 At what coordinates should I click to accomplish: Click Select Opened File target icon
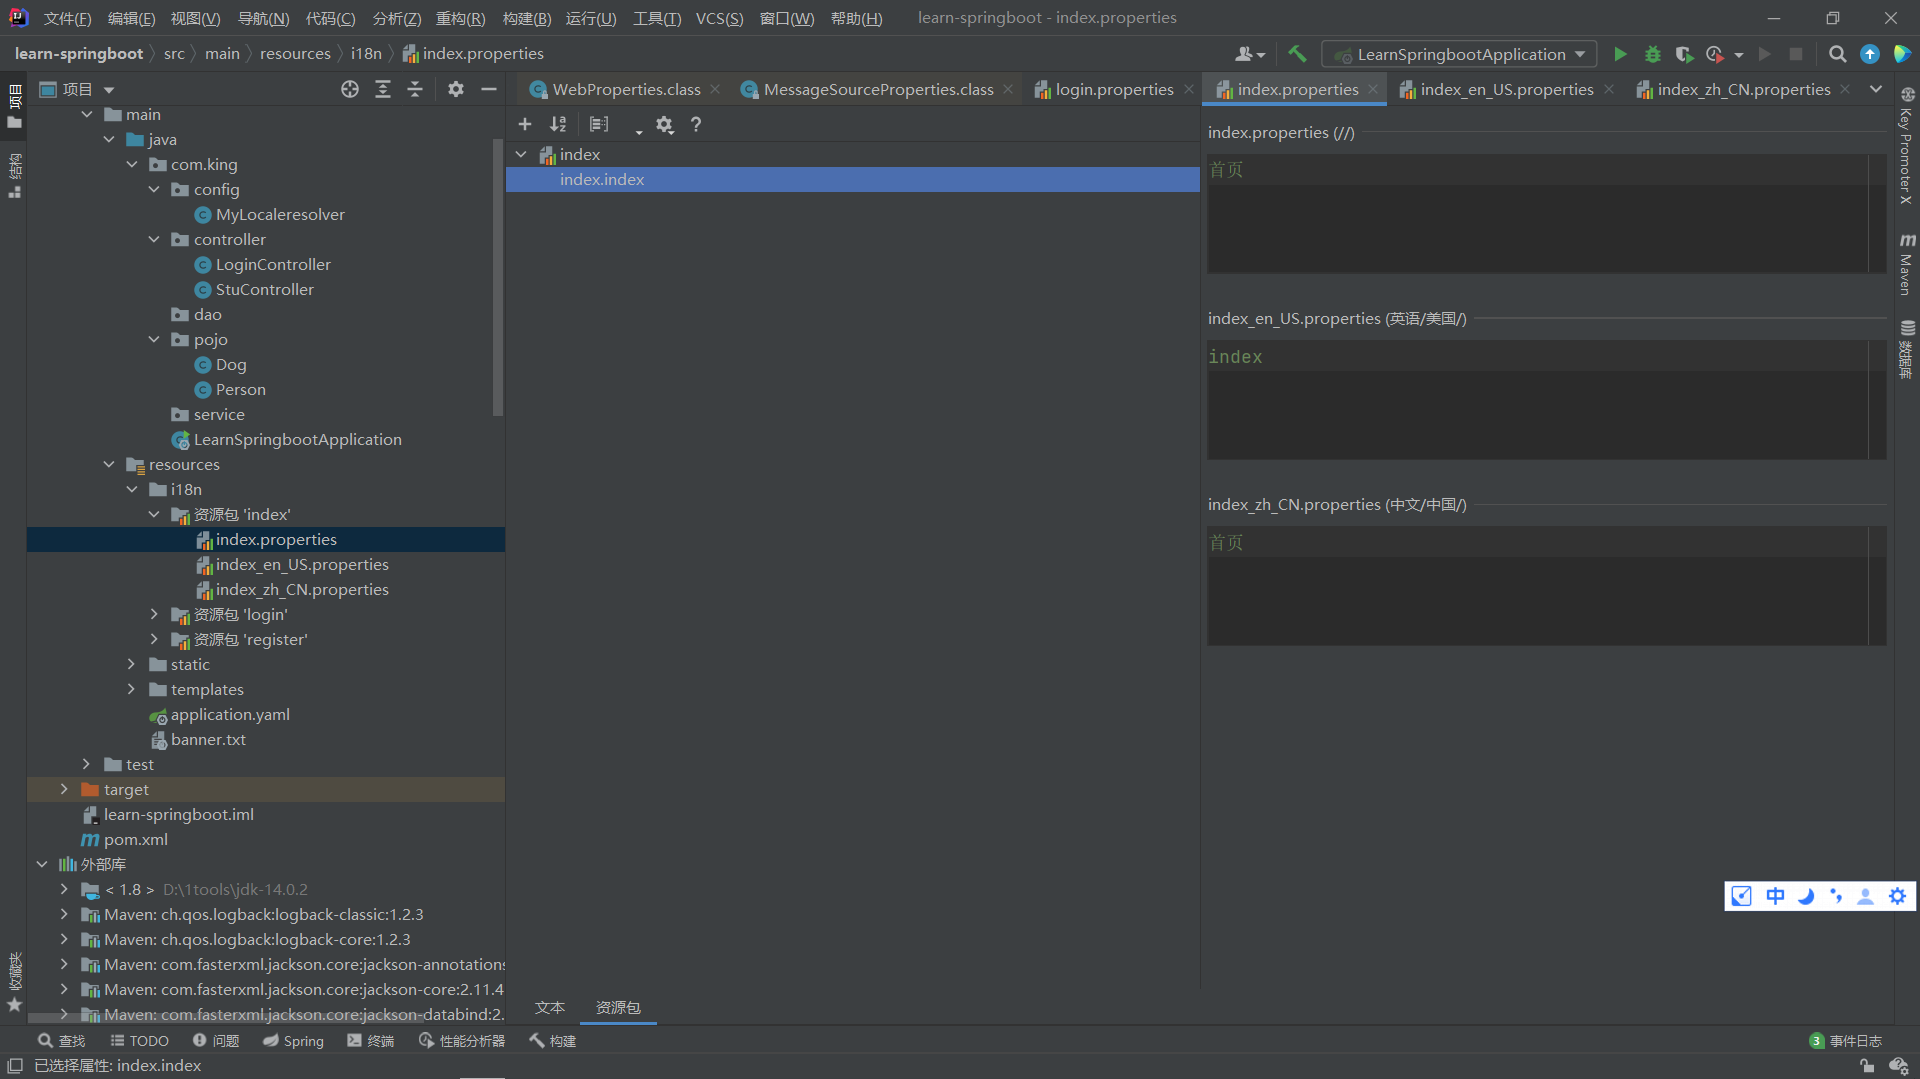tap(349, 89)
